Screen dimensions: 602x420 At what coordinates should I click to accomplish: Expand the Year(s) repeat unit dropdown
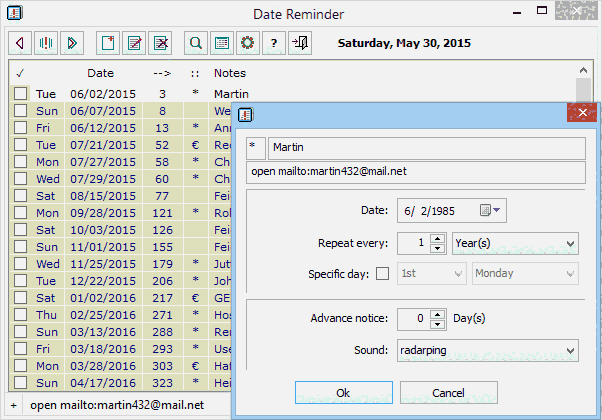tap(569, 243)
